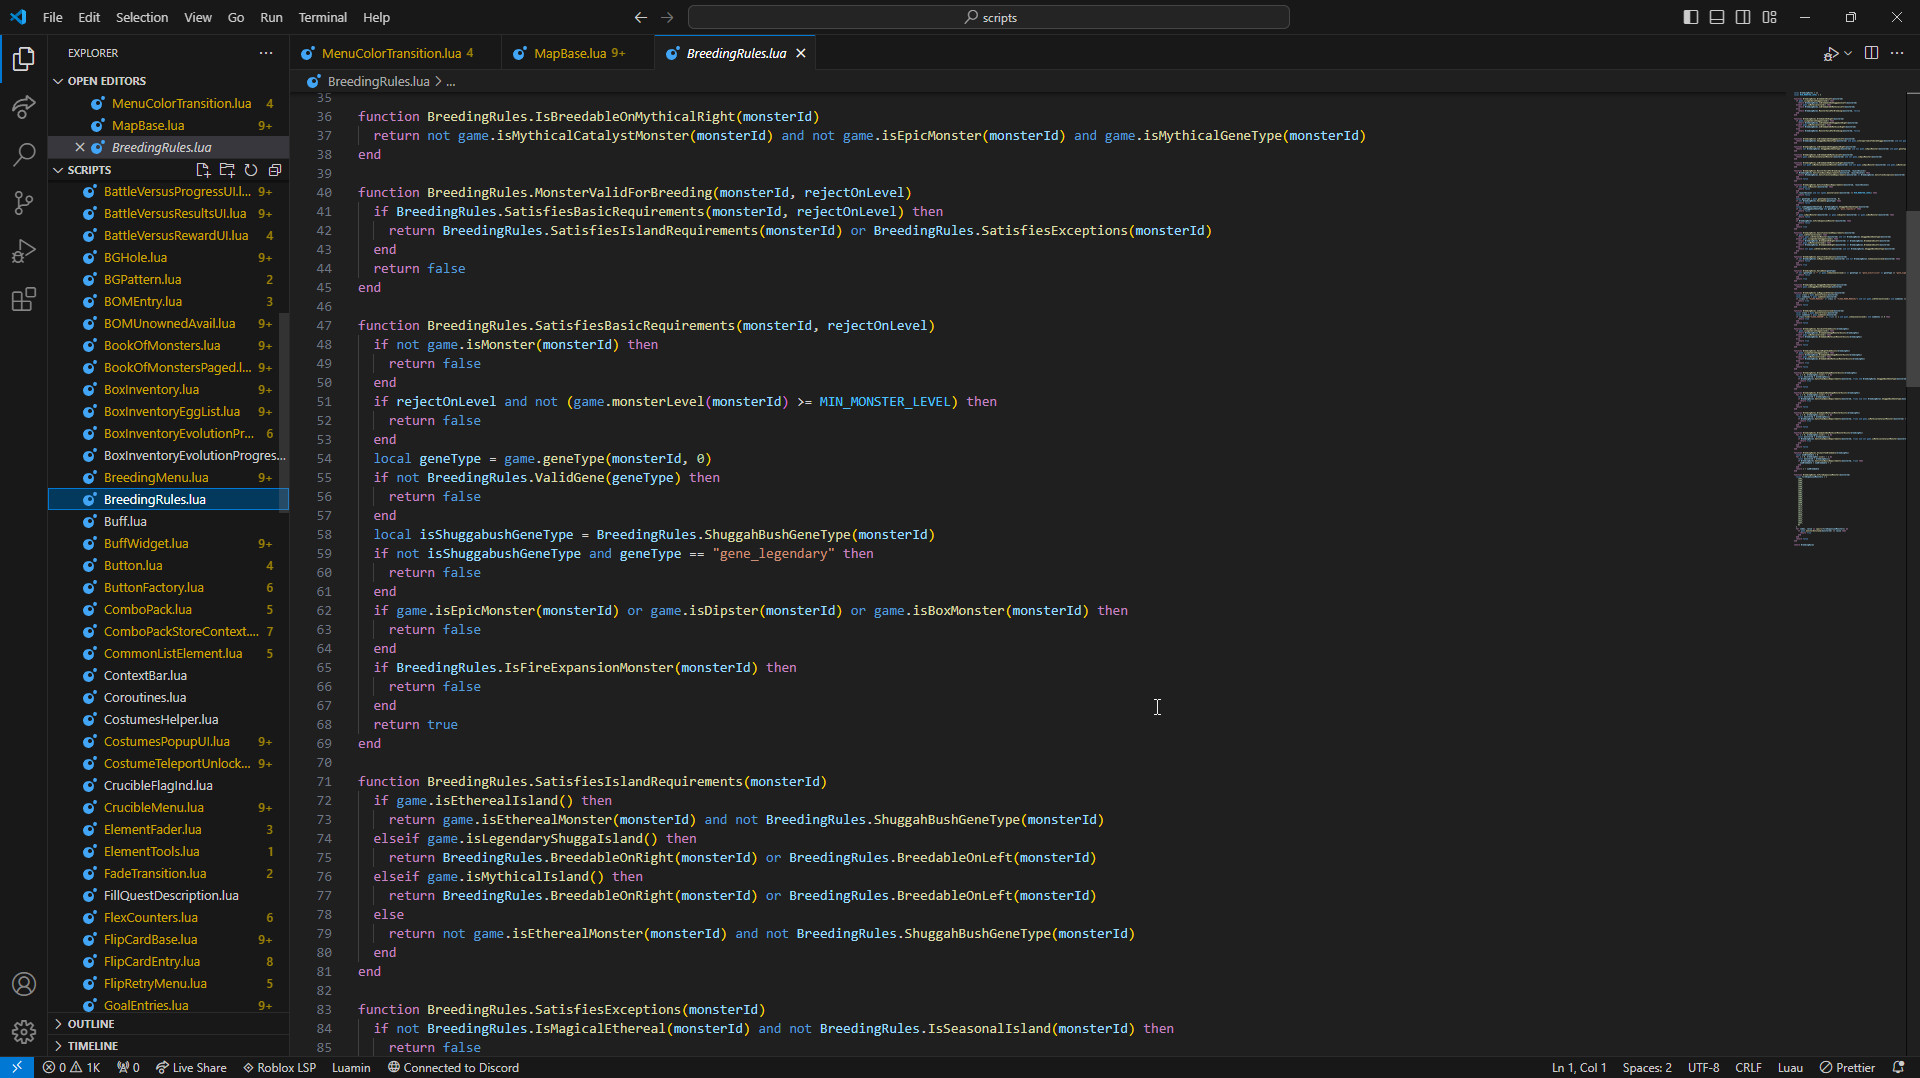
Task: Change line ending from CRLF in status bar
Action: [x=1749, y=1067]
